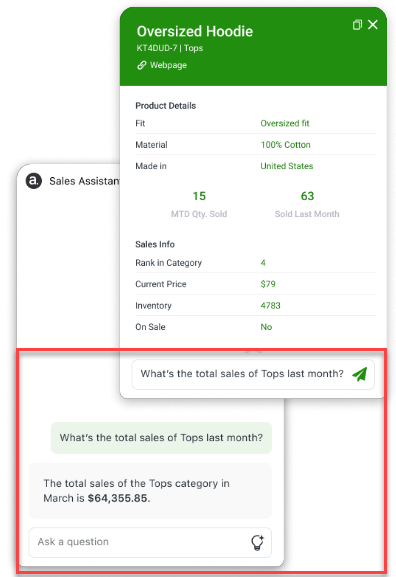Click the total sales of Tops text field
This screenshot has width=396, height=577.
point(253,374)
